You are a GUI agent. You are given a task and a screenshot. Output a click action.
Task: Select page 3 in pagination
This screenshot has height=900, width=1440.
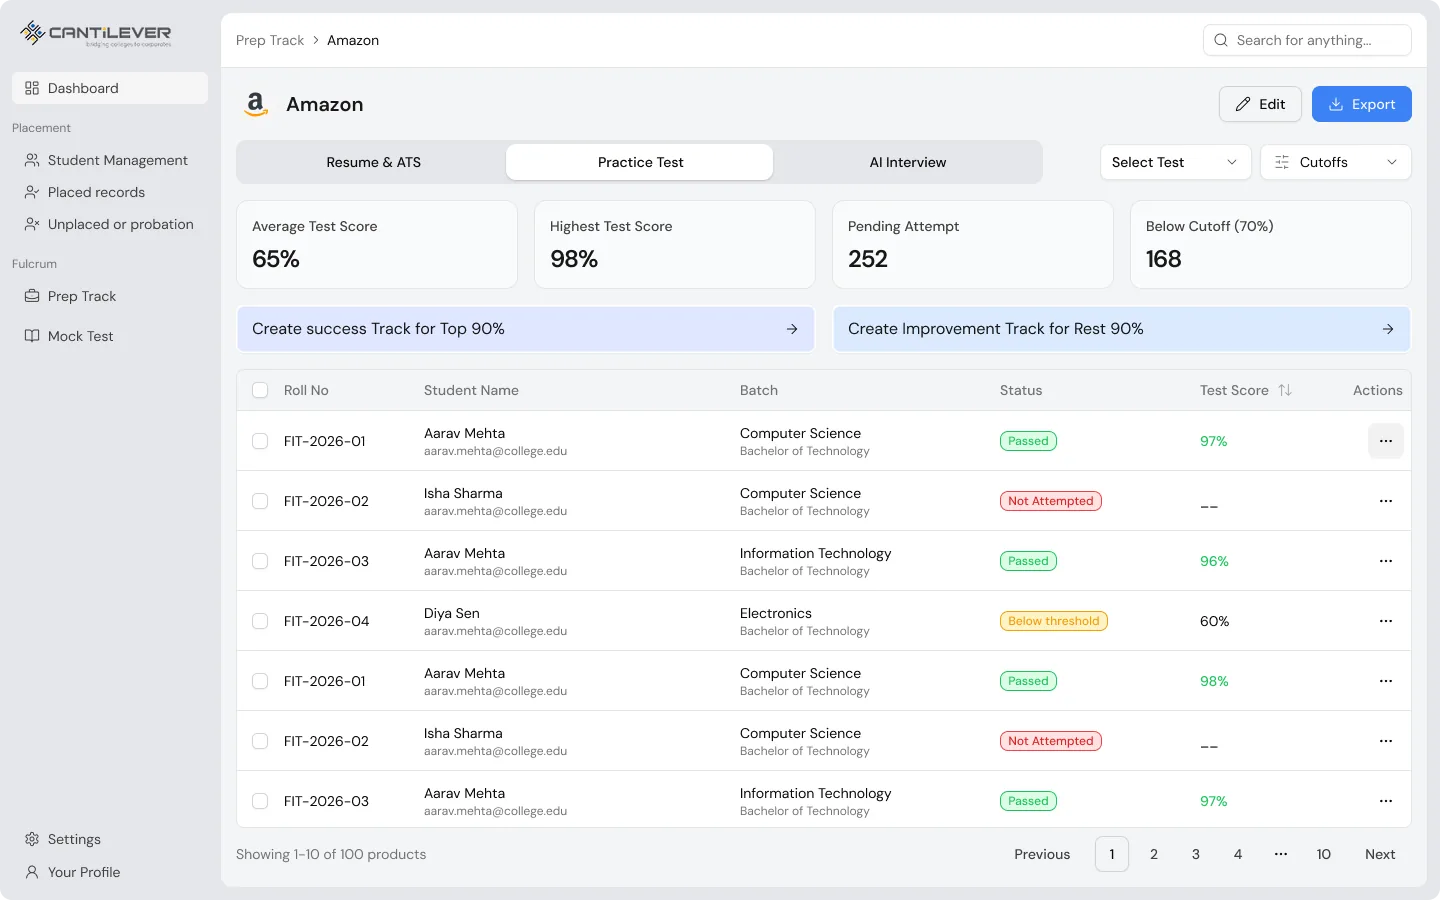pyautogui.click(x=1196, y=854)
